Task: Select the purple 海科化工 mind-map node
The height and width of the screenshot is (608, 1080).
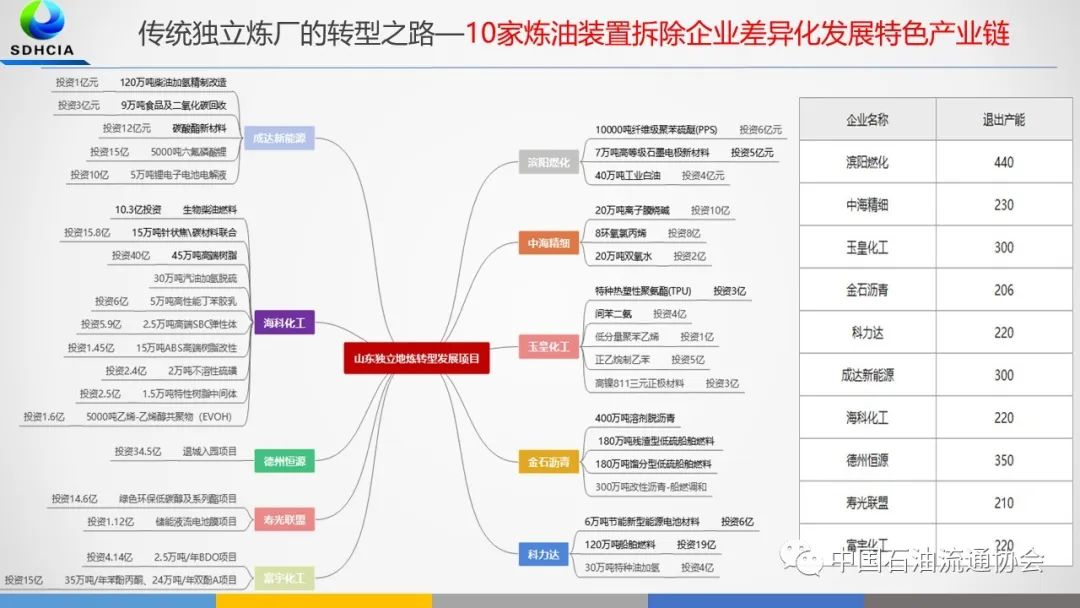Action: [284, 322]
